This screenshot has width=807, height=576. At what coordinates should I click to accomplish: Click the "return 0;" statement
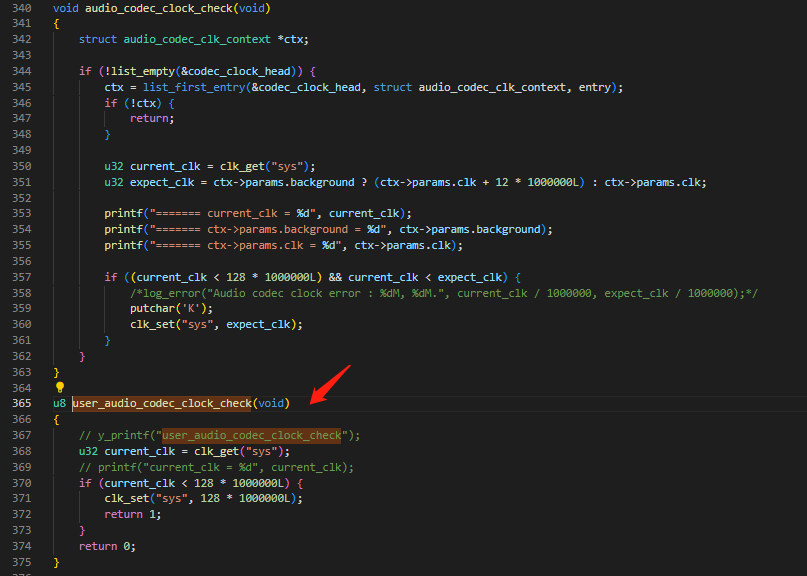click(x=107, y=546)
